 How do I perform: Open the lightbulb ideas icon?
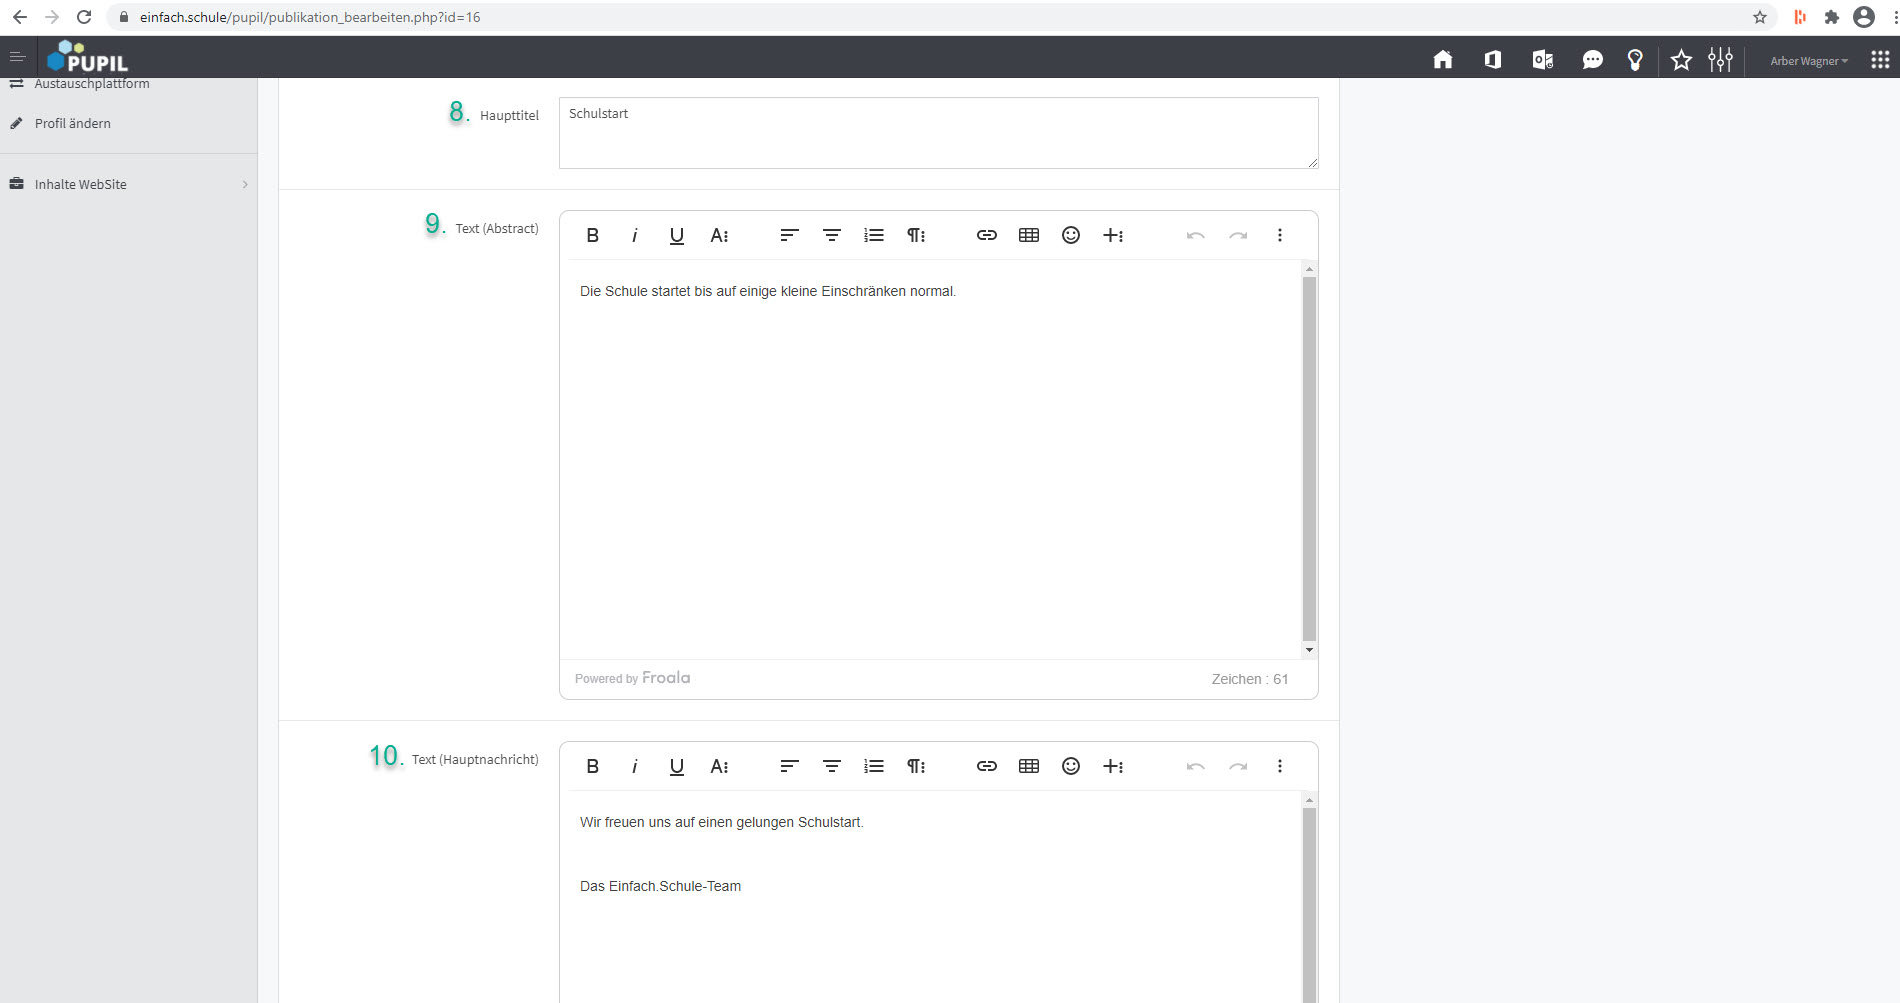click(1635, 60)
